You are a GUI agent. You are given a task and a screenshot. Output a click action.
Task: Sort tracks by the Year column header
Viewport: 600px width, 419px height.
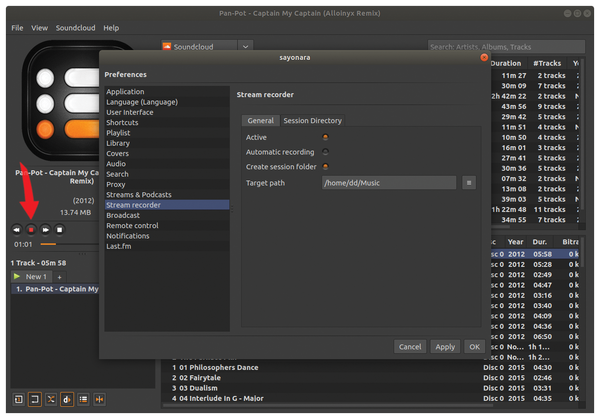click(x=515, y=242)
